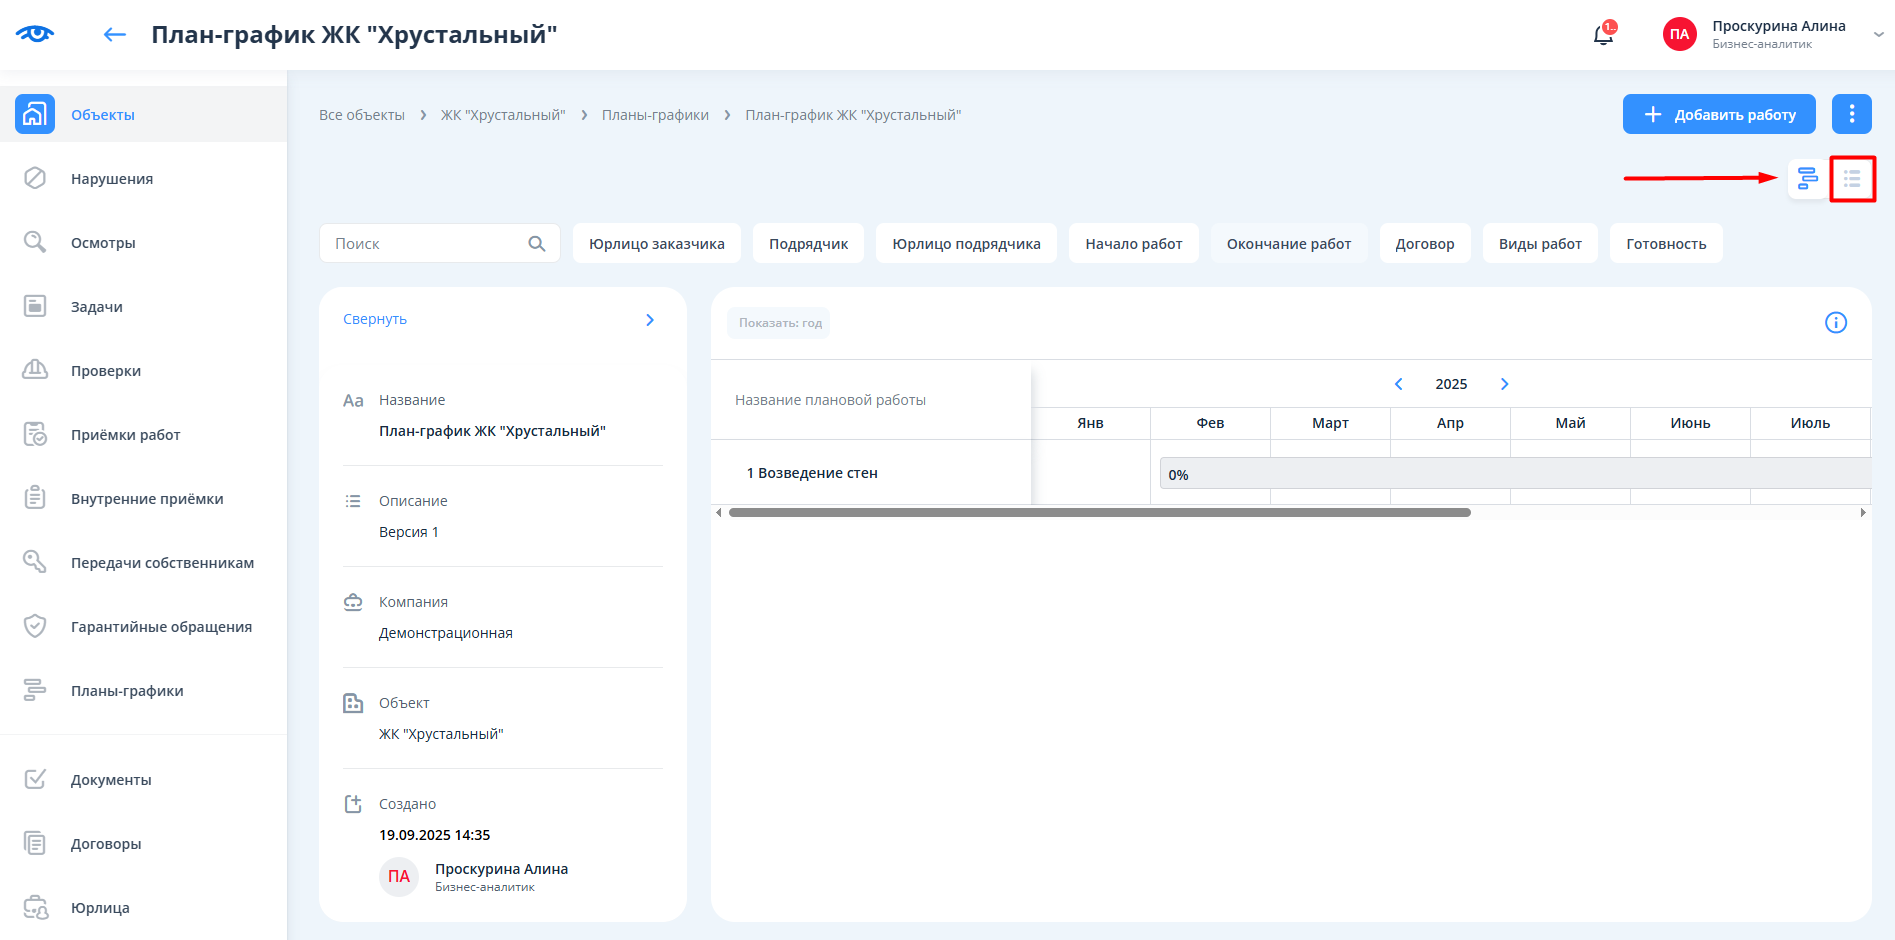Click the horizontal timeline scrollbar
The width and height of the screenshot is (1895, 940).
pyautogui.click(x=1099, y=512)
